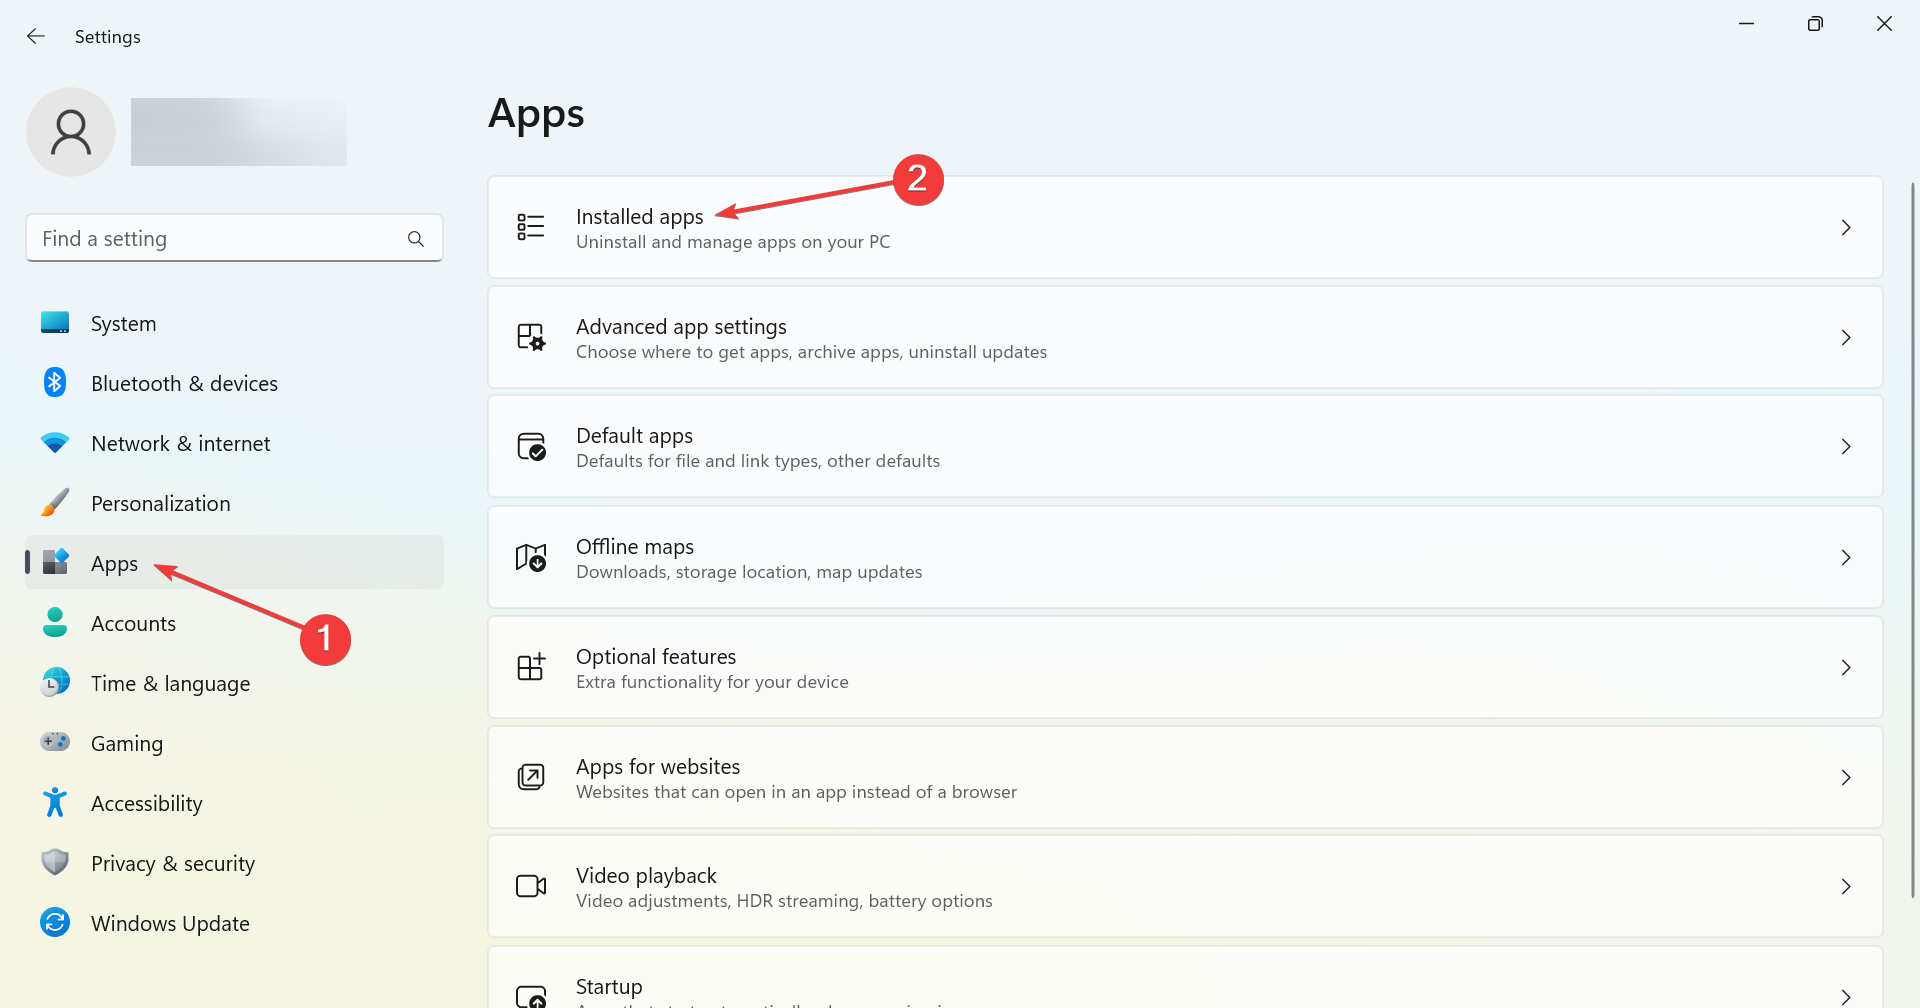This screenshot has height=1008, width=1920.
Task: Select Optional features title
Action: pyautogui.click(x=656, y=657)
